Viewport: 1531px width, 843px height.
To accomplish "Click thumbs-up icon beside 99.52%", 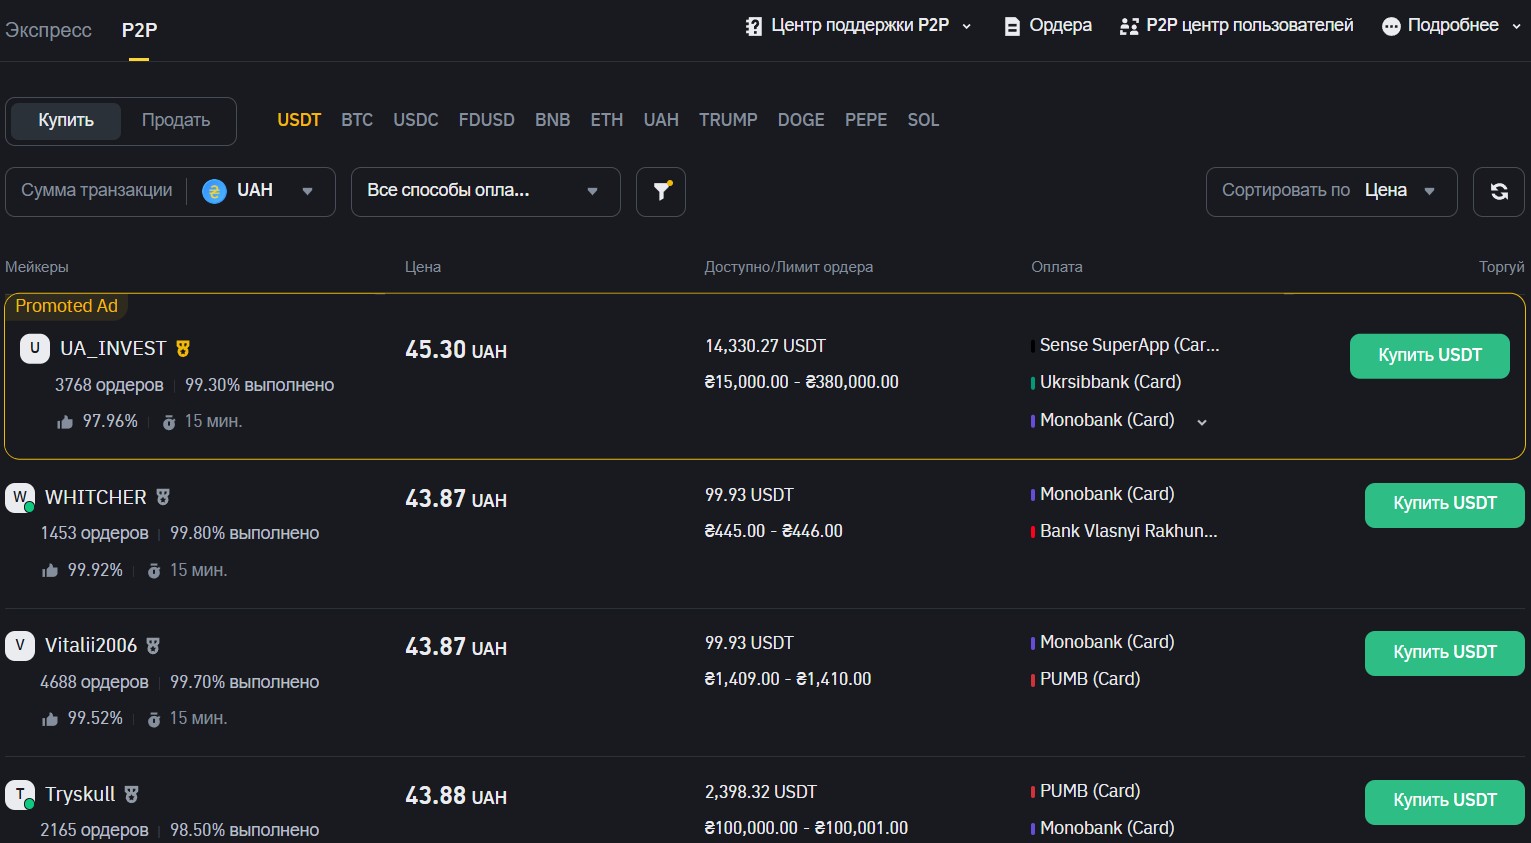I will pos(50,719).
